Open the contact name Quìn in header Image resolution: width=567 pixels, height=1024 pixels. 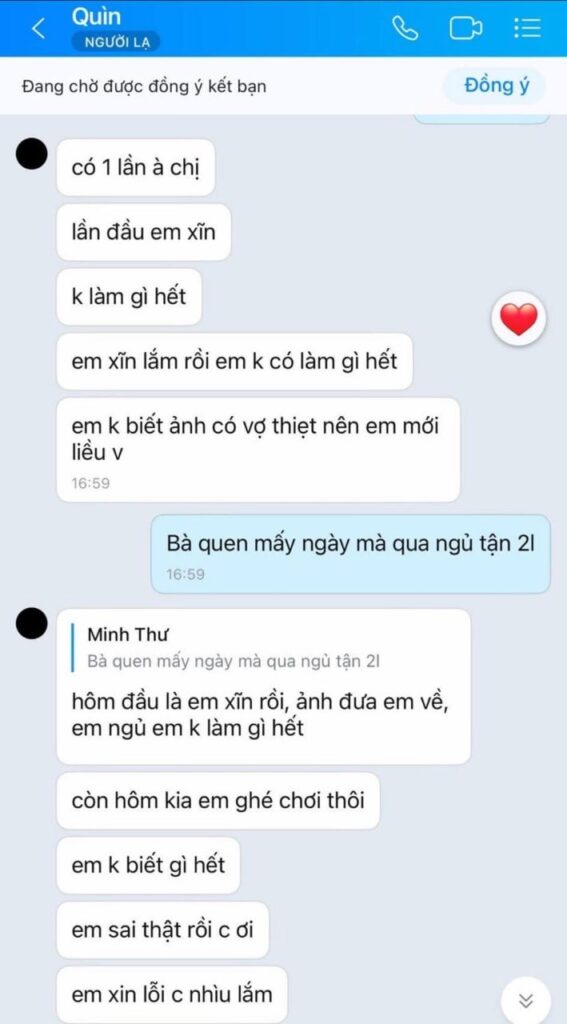(97, 17)
